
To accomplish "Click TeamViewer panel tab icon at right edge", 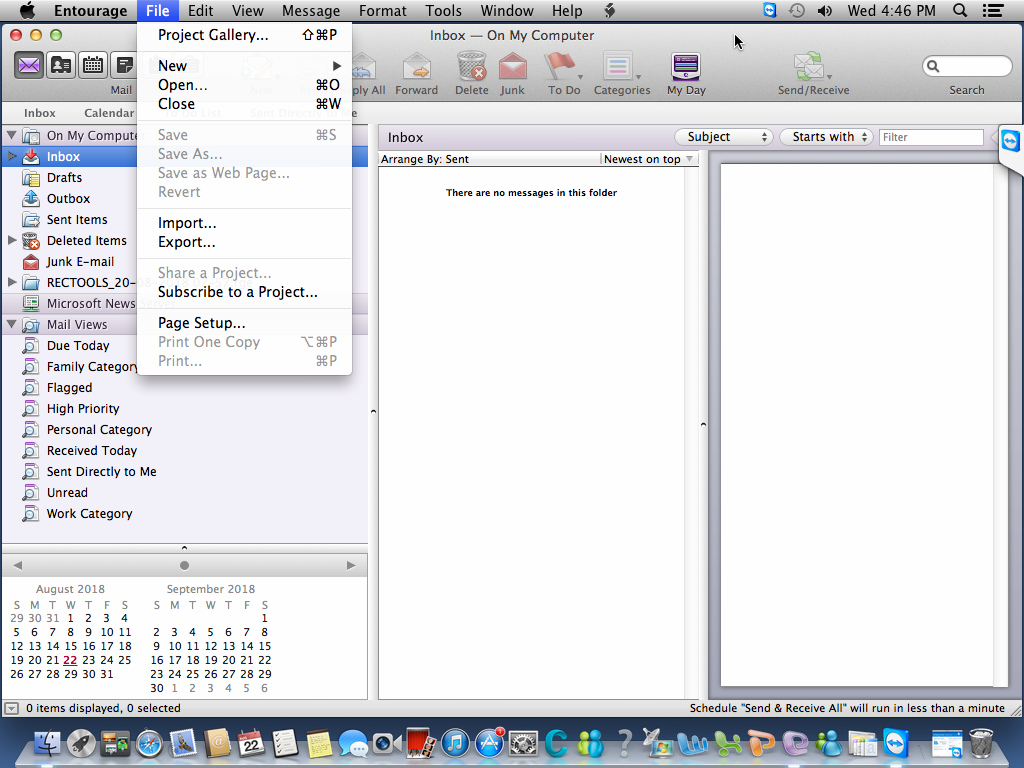I will coord(1010,141).
